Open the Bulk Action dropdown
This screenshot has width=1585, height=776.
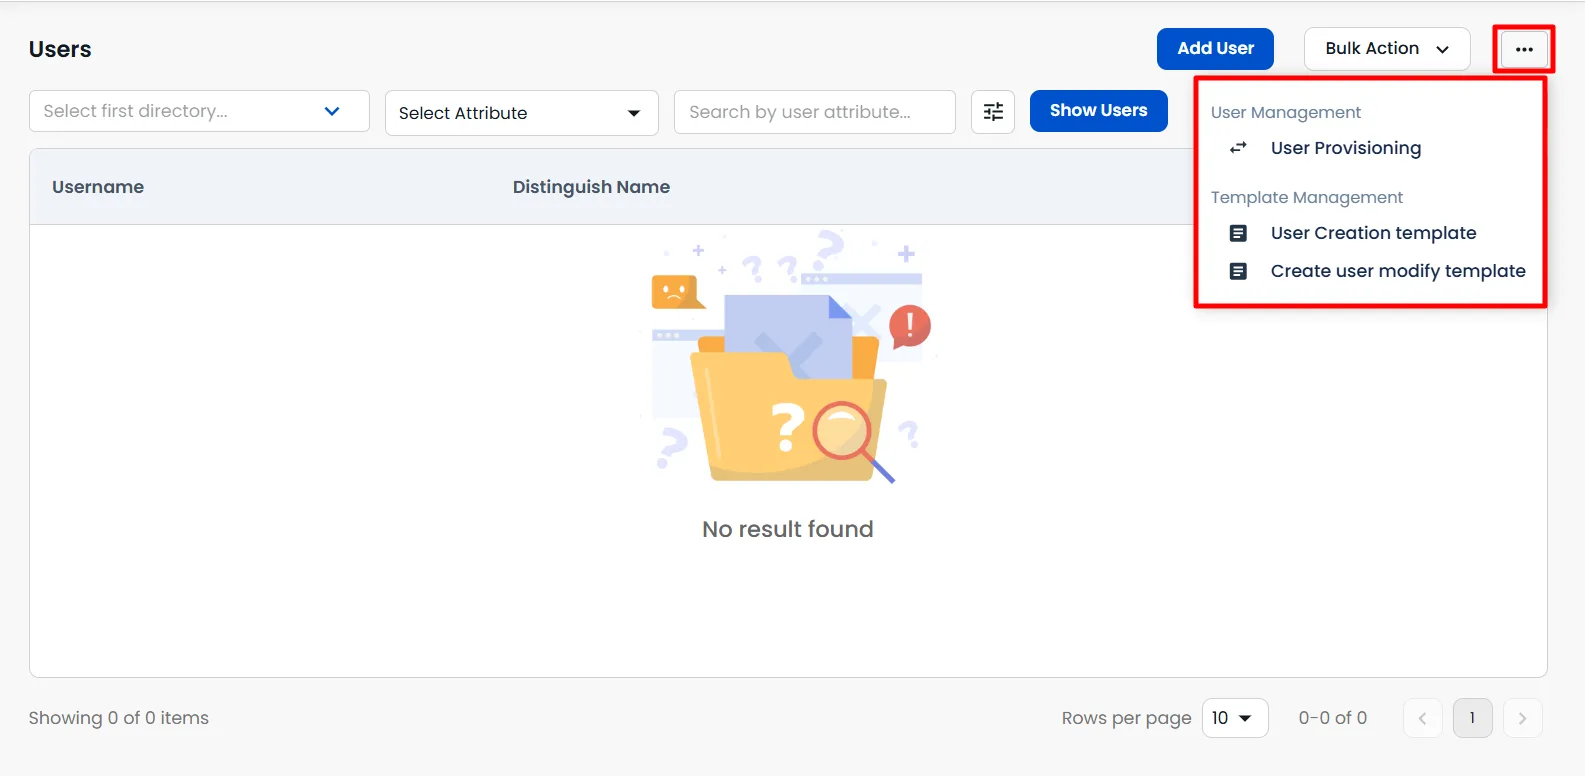click(1387, 49)
